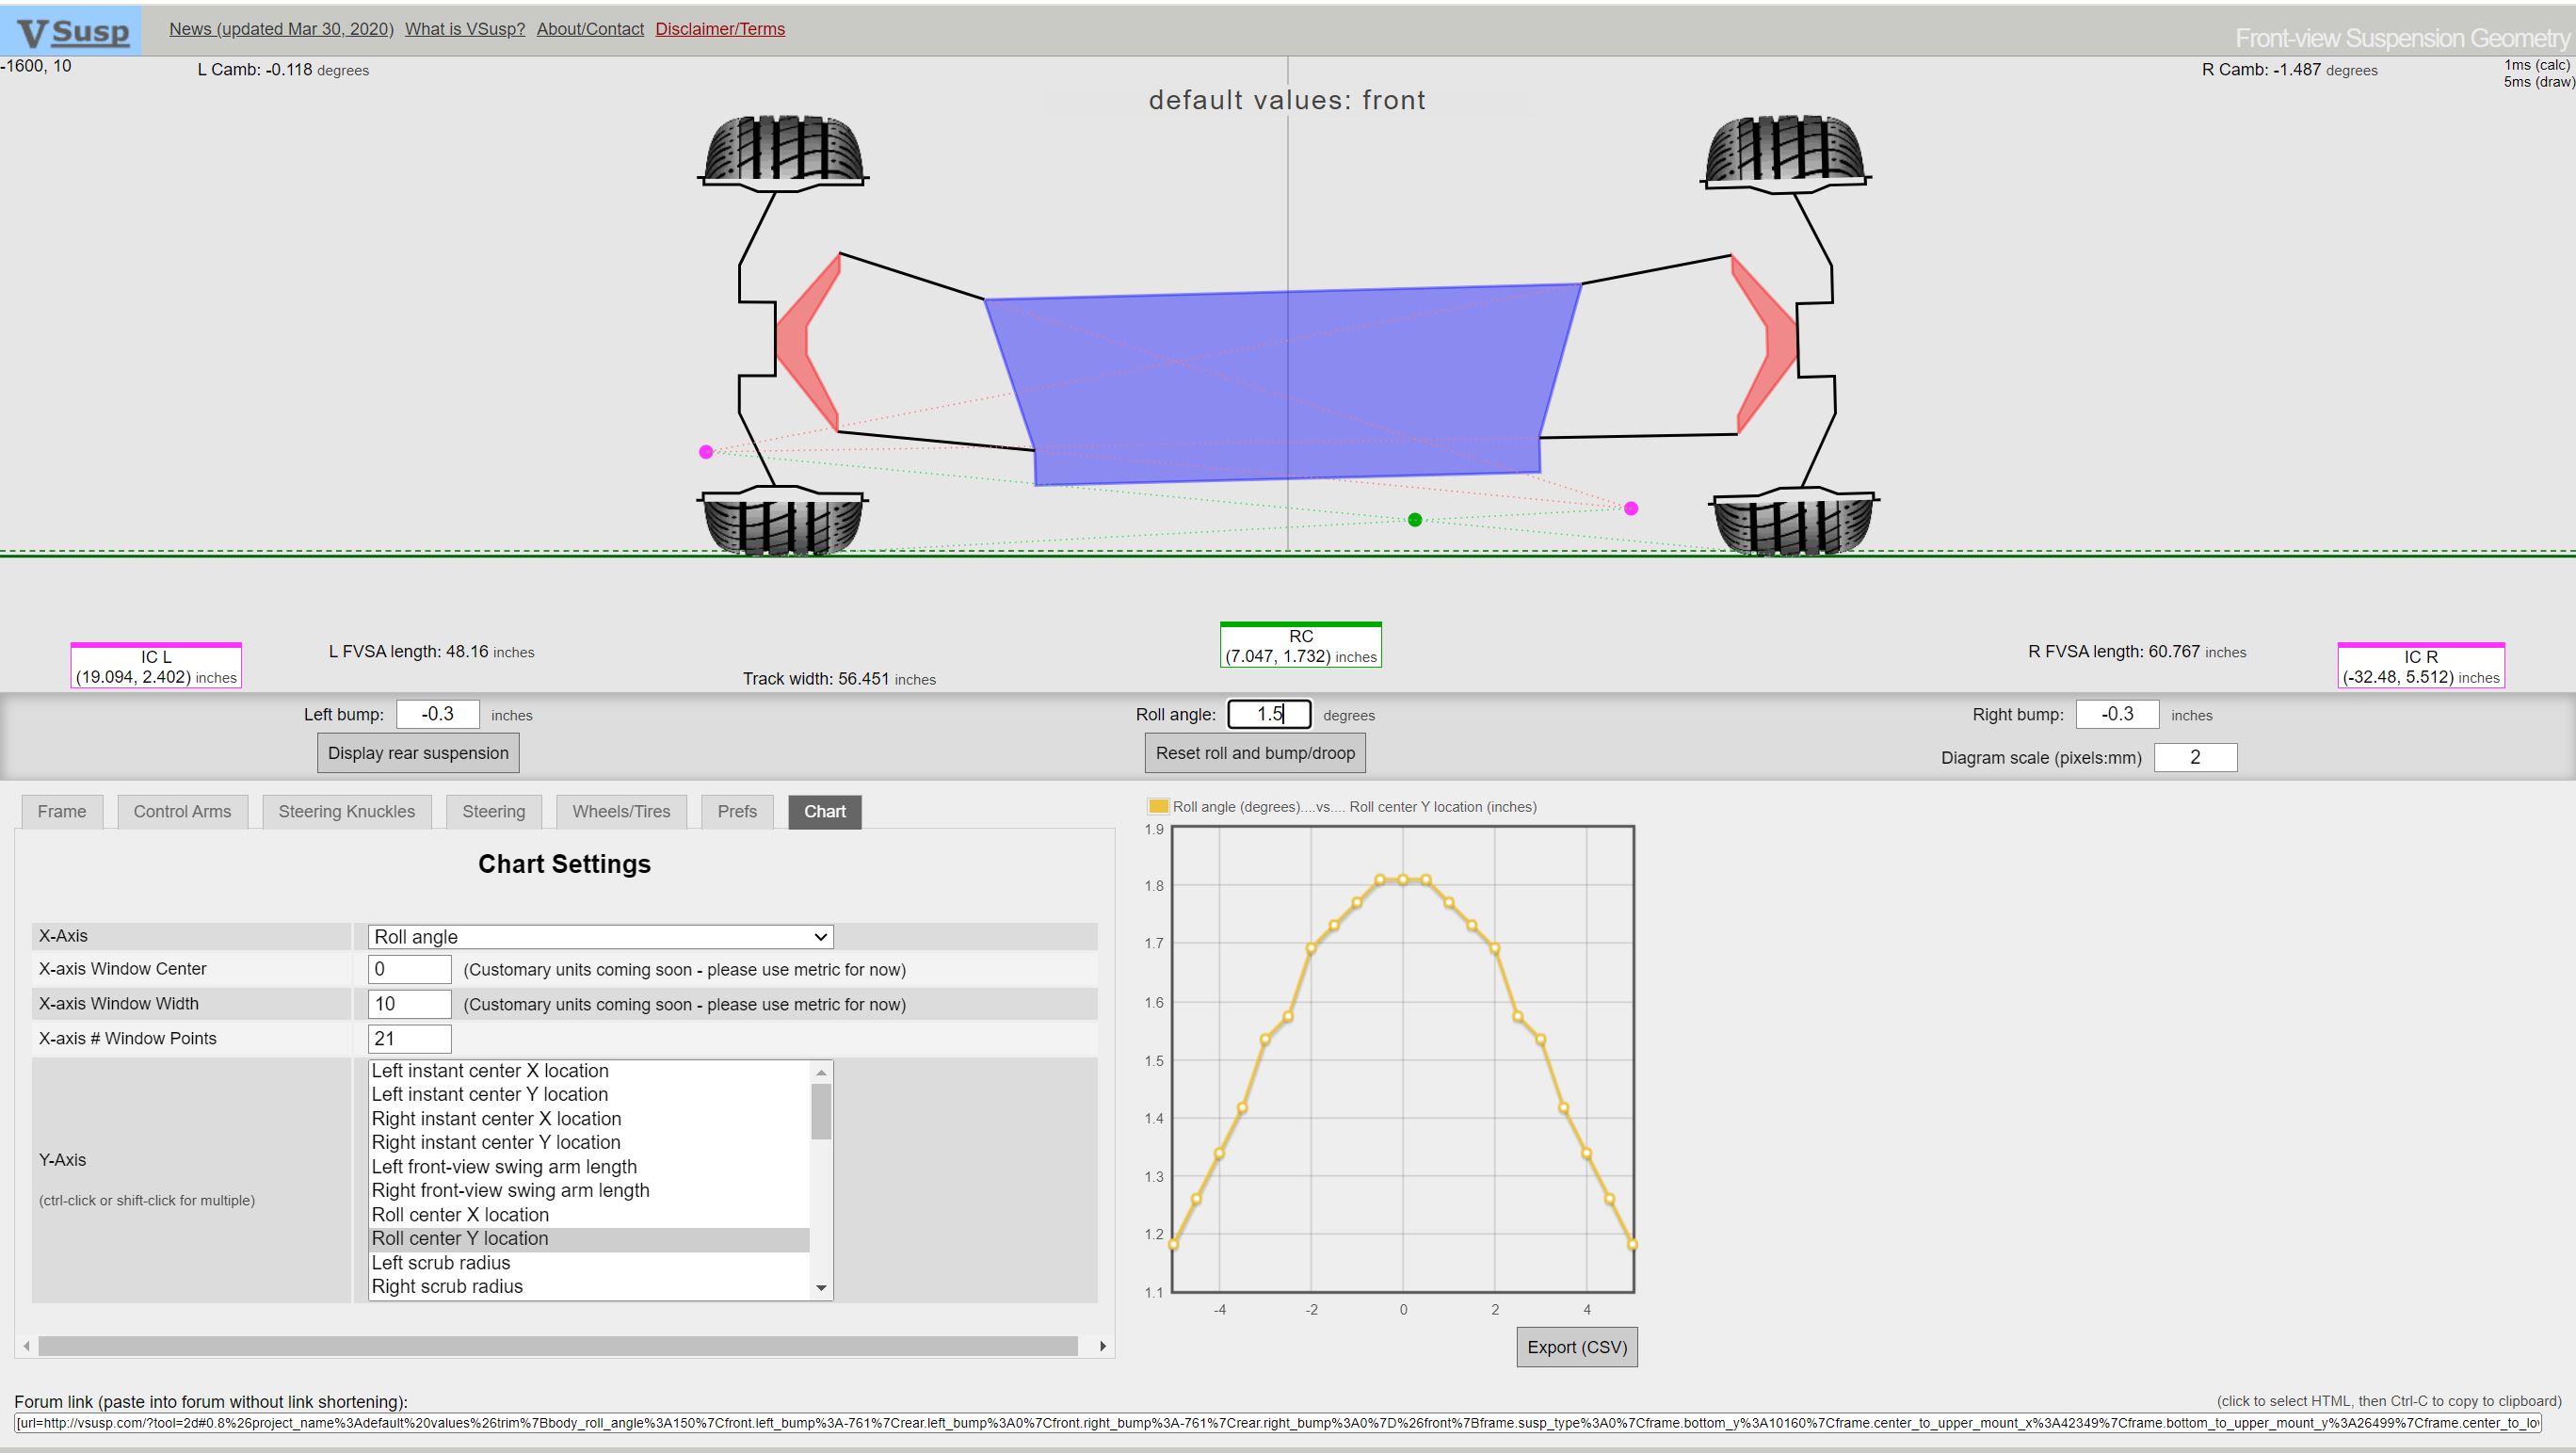Click the Export (CSV) button
Screen dimensions: 2576x1453
pyautogui.click(x=1576, y=1347)
